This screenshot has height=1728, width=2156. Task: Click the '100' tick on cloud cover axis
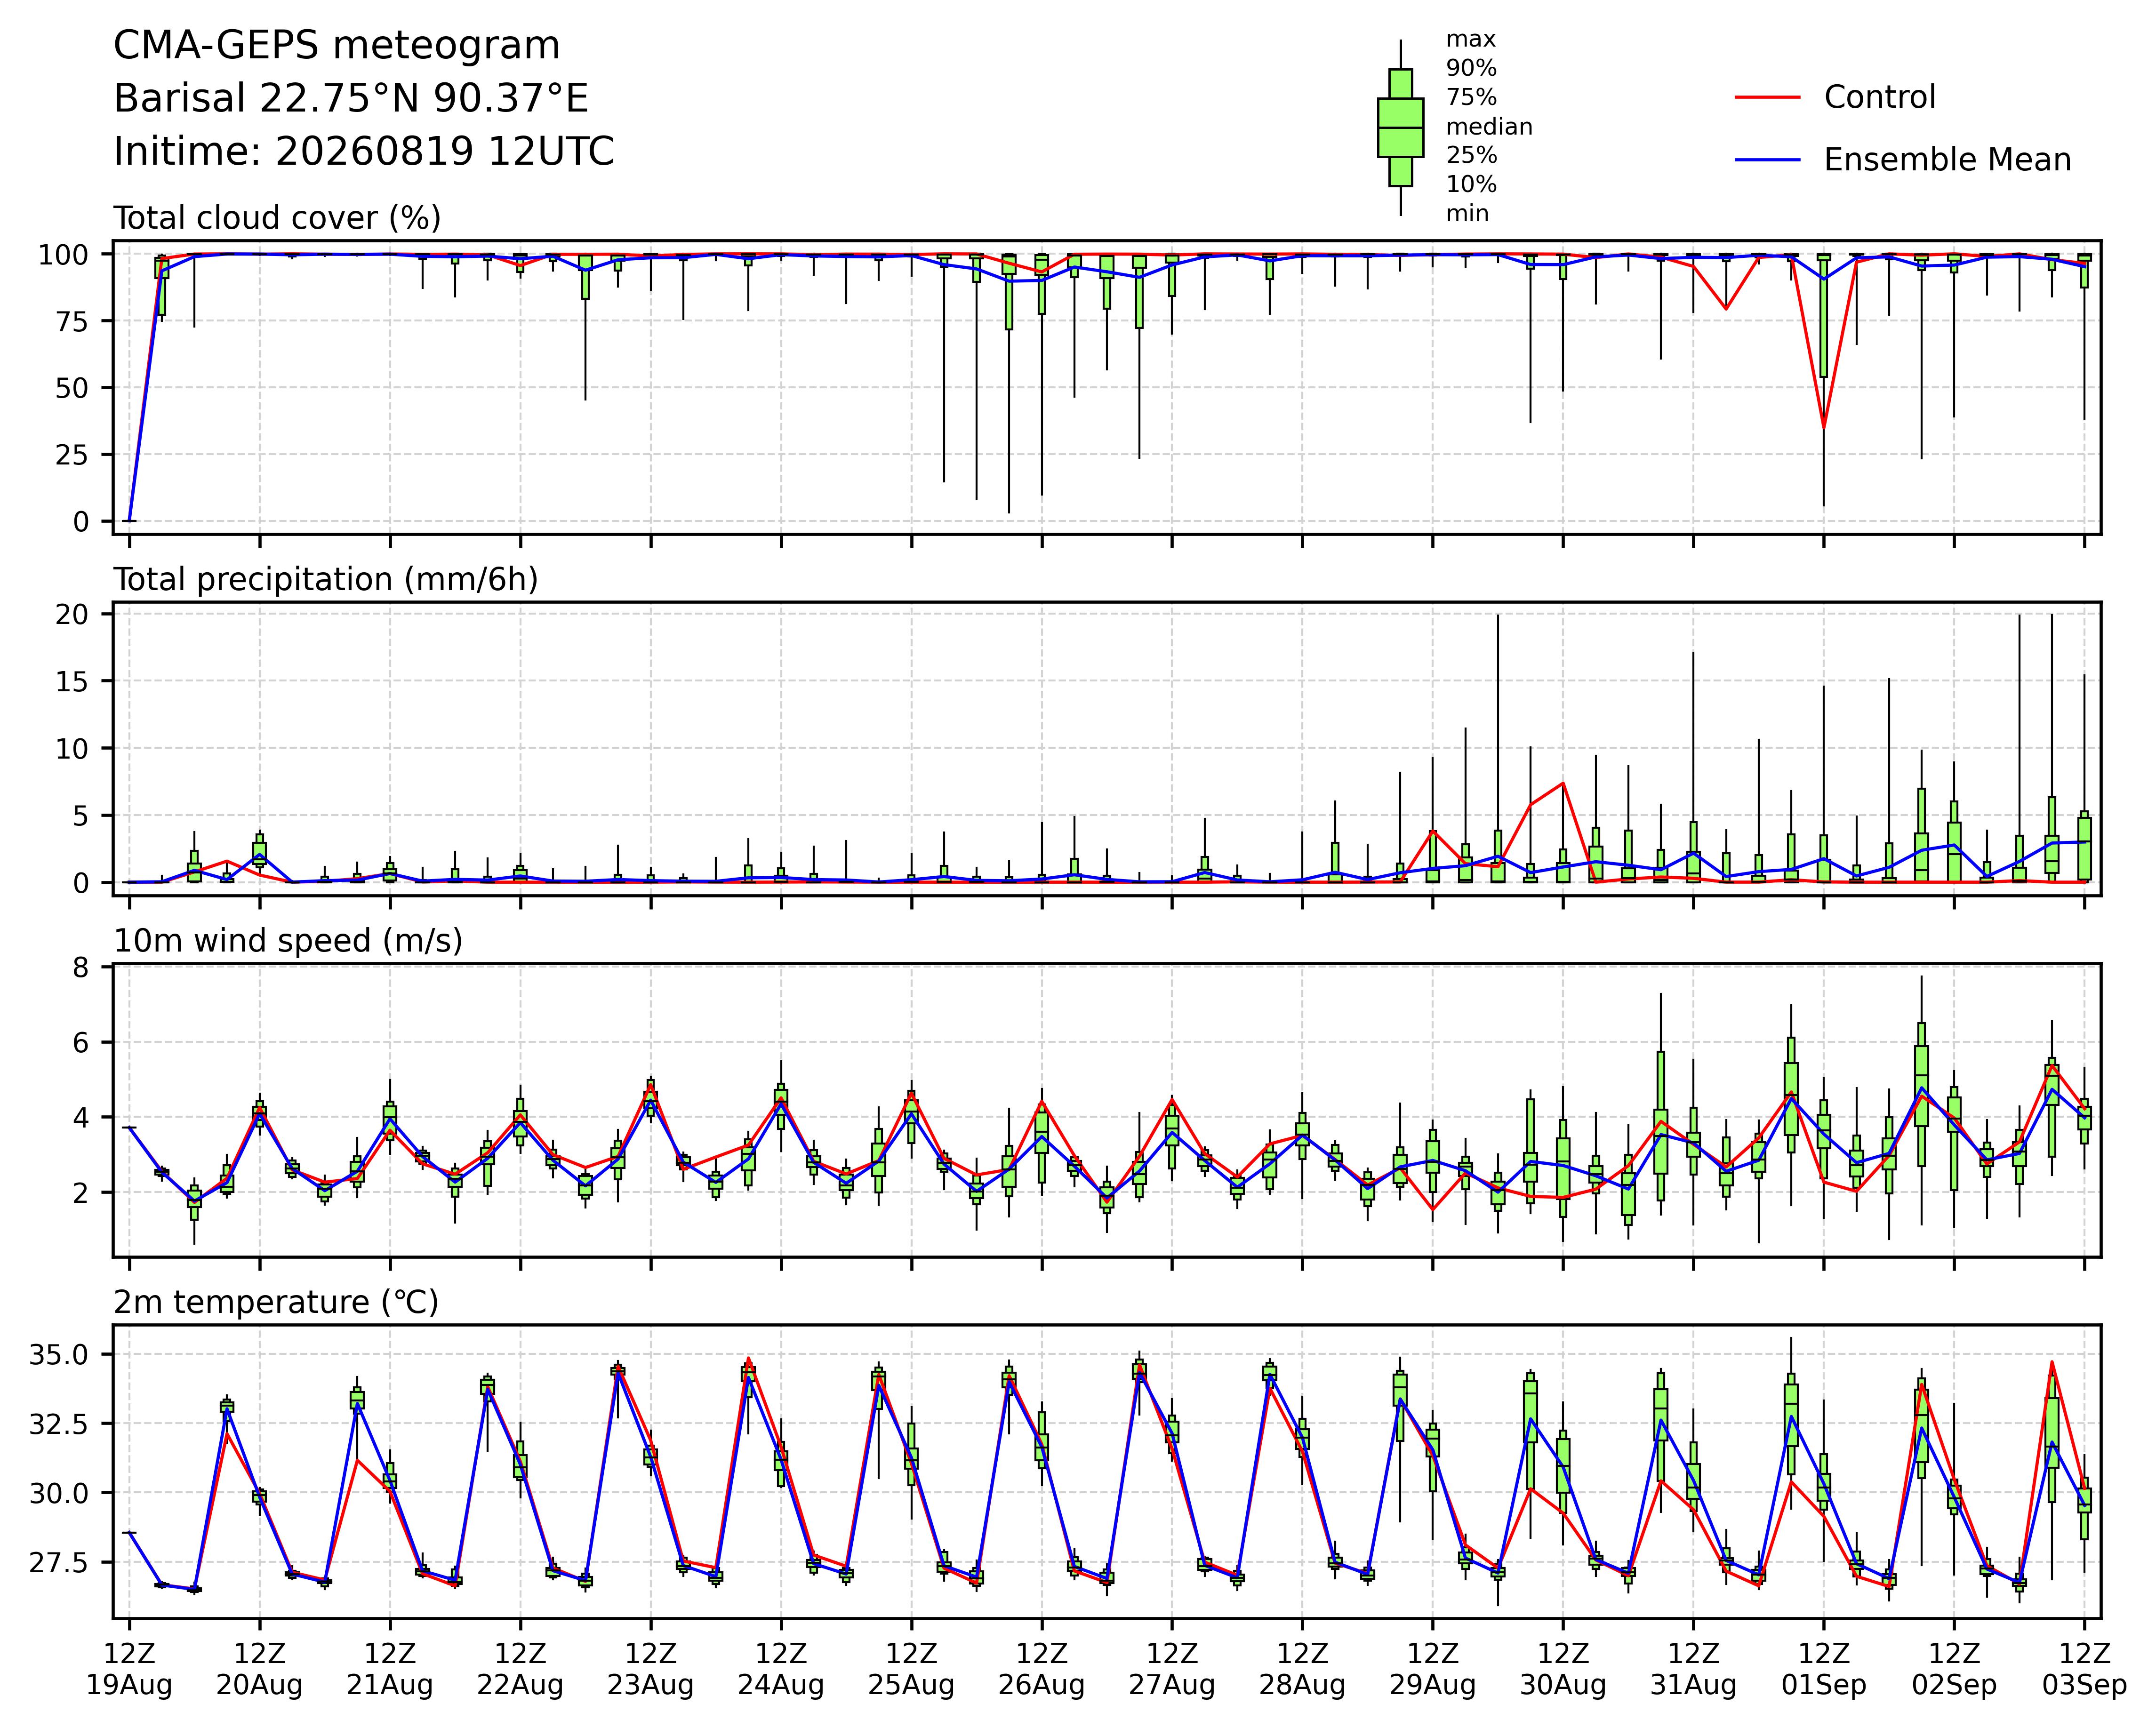click(64, 255)
